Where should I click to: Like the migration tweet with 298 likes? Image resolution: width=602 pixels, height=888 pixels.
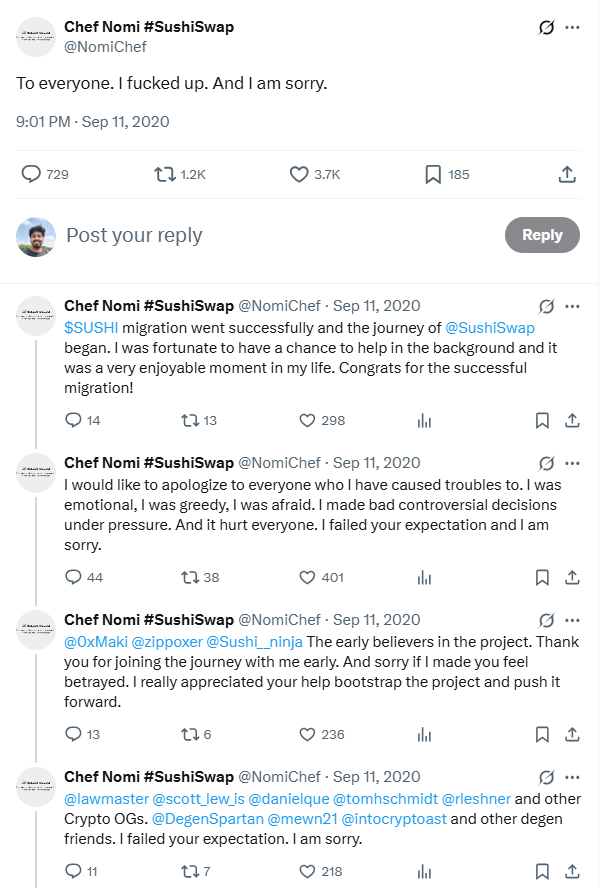(x=307, y=421)
